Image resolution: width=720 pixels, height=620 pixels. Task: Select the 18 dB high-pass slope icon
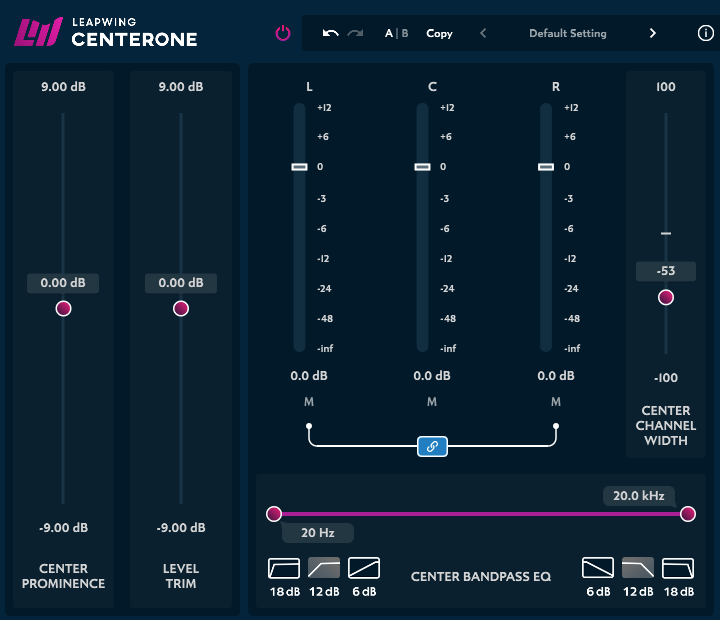tap(284, 569)
